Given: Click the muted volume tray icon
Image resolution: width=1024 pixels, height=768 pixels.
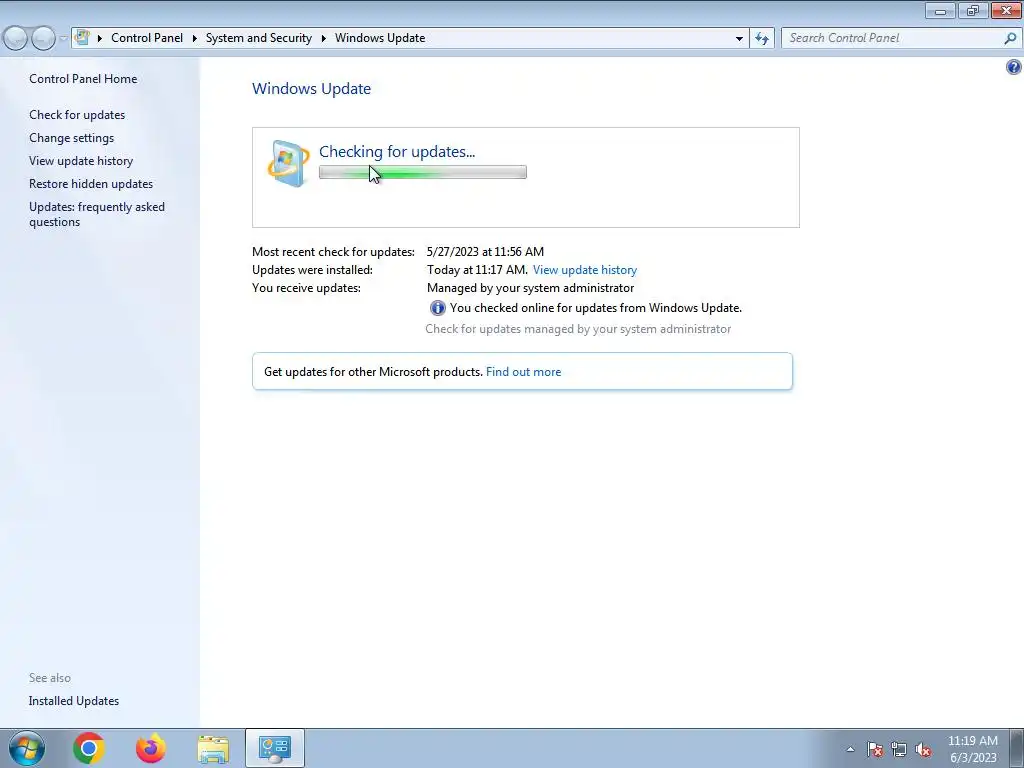Looking at the screenshot, I should pos(923,749).
